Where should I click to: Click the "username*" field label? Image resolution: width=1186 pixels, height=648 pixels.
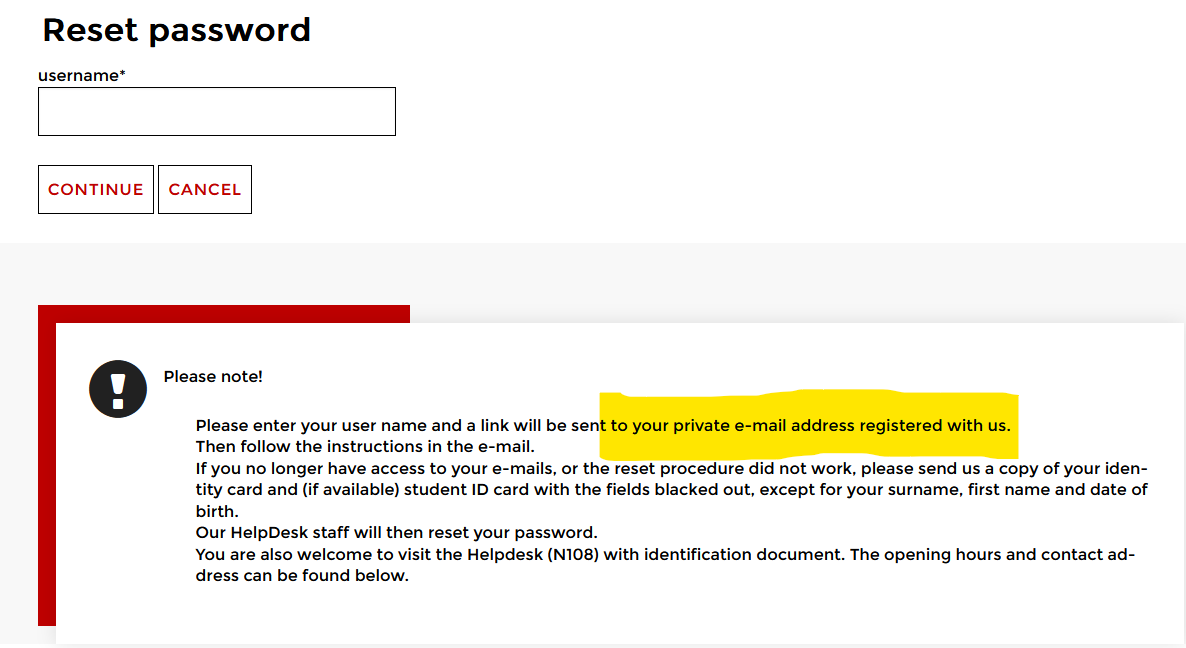(x=81, y=76)
